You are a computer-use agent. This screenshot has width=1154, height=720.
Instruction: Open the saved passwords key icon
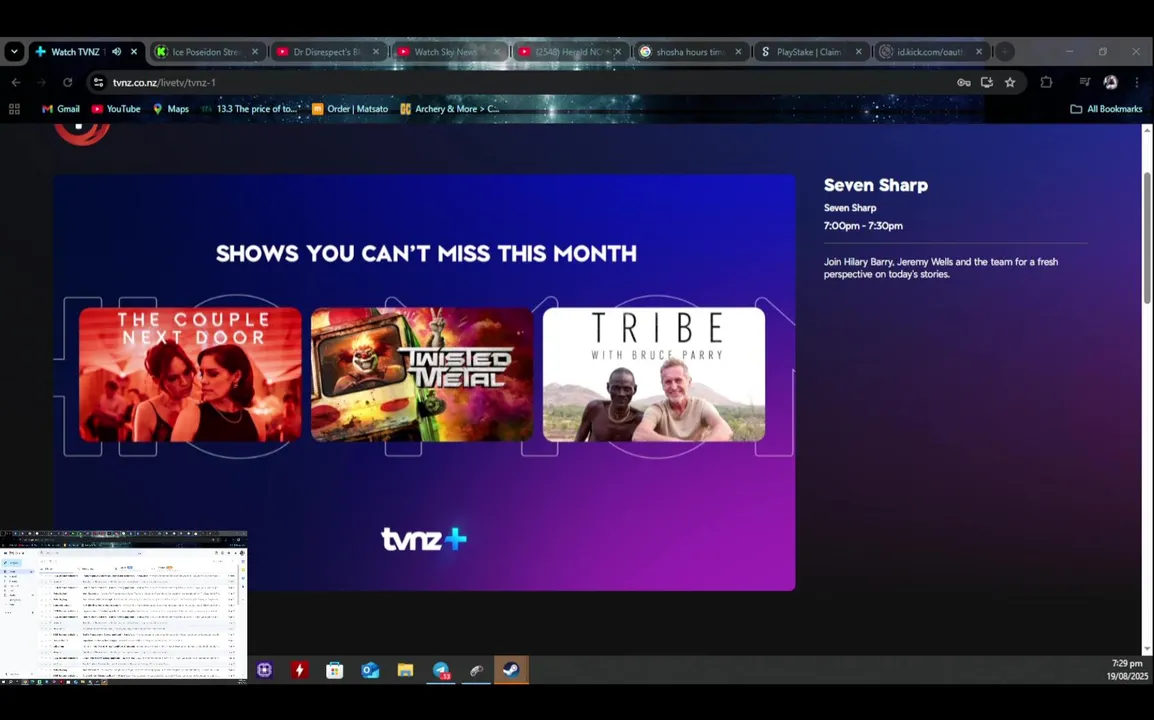click(963, 82)
